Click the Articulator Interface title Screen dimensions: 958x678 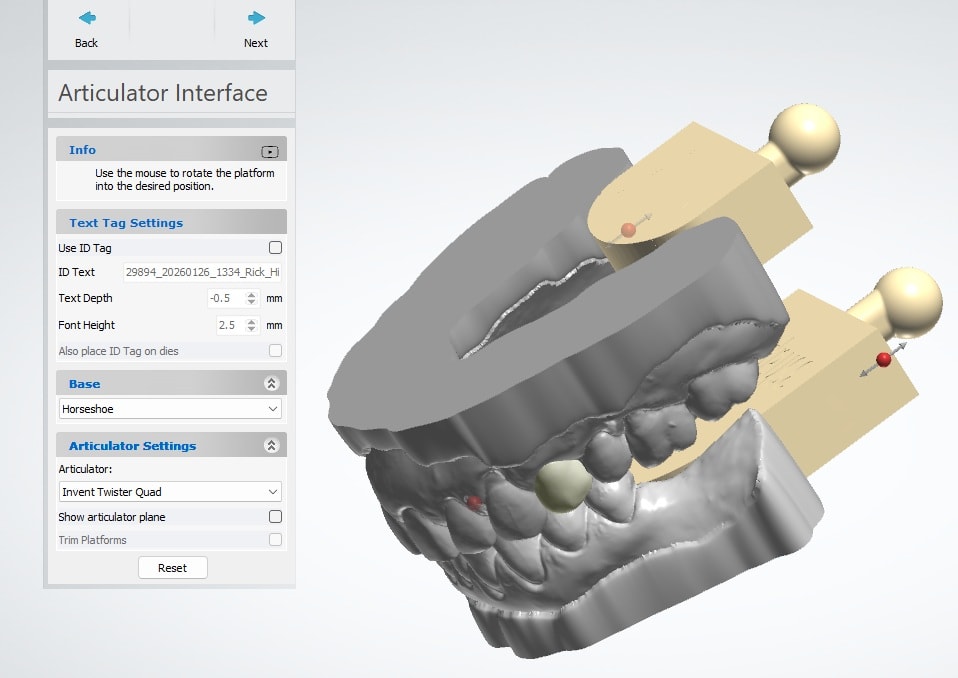pos(163,93)
